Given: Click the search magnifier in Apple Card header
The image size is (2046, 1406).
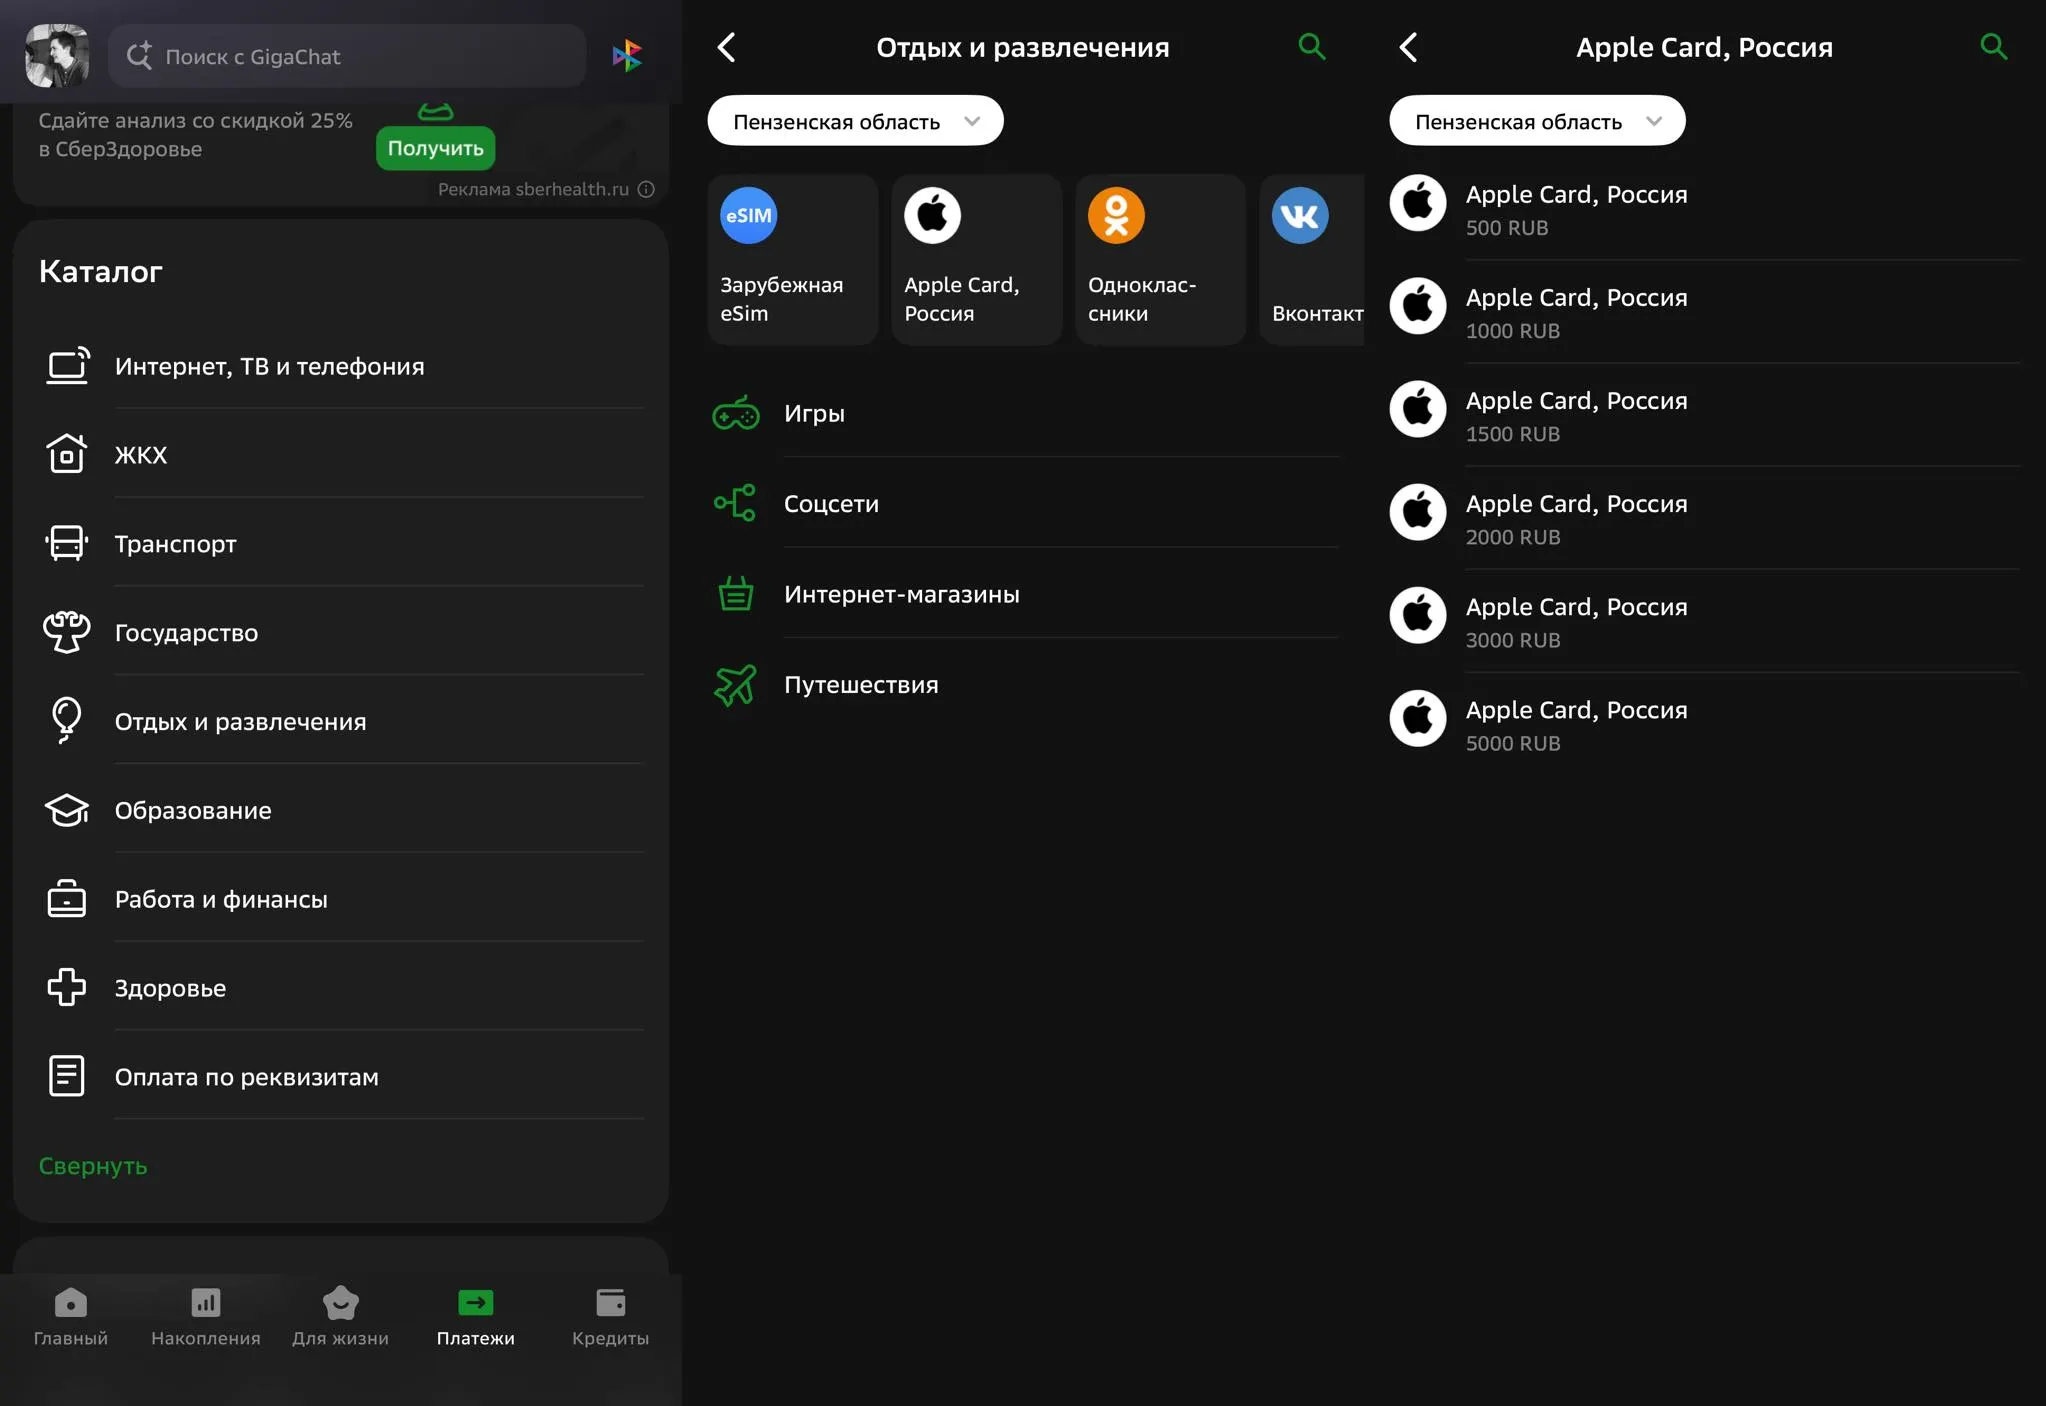Looking at the screenshot, I should point(1993,47).
